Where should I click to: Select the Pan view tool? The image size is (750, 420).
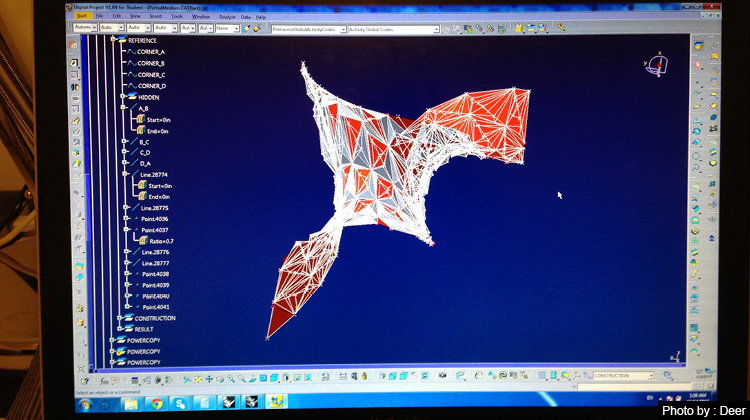point(209,379)
